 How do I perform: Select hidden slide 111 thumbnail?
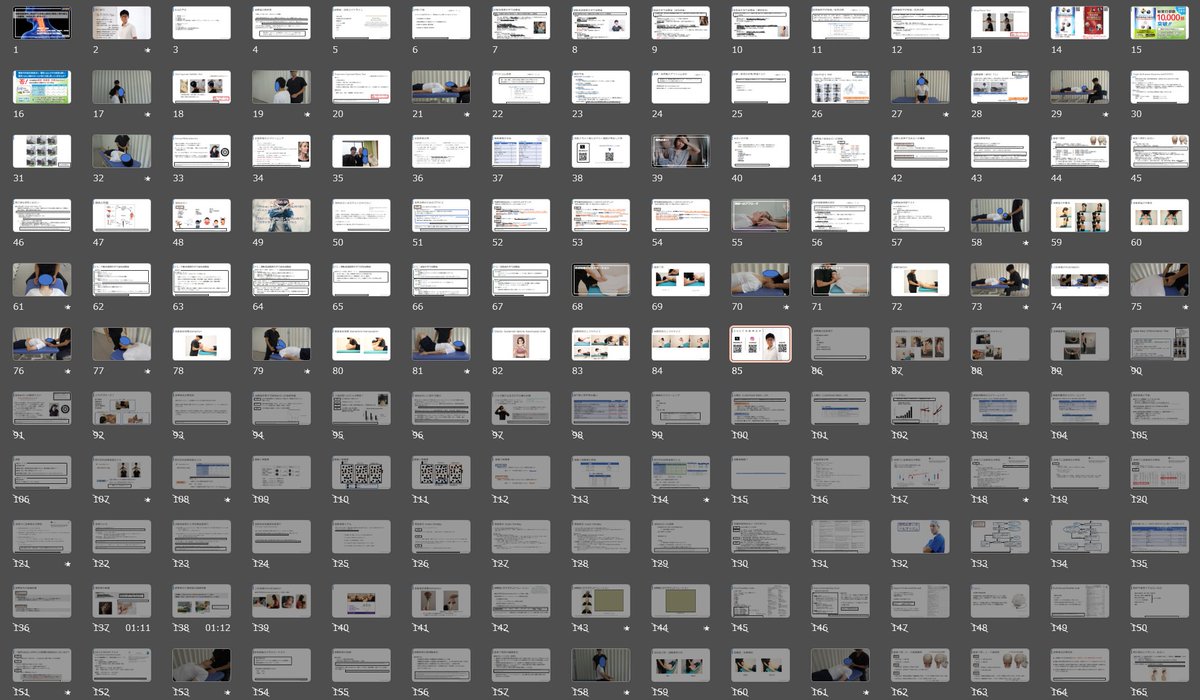pyautogui.click(x=441, y=472)
